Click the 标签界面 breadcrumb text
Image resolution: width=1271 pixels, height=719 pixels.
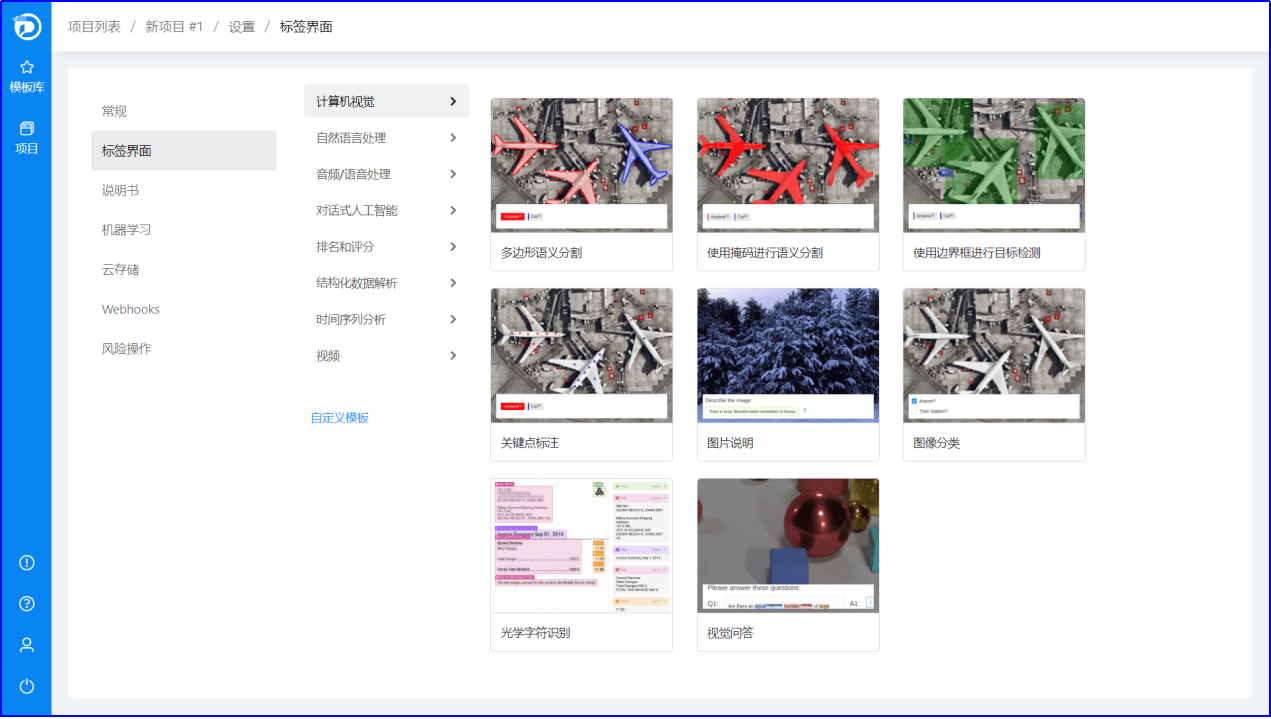(x=306, y=27)
